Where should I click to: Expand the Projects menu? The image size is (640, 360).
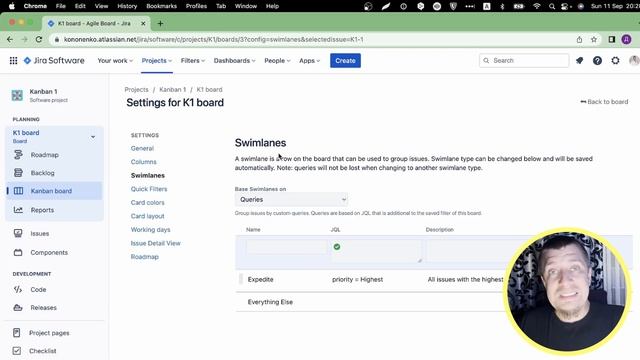(157, 60)
